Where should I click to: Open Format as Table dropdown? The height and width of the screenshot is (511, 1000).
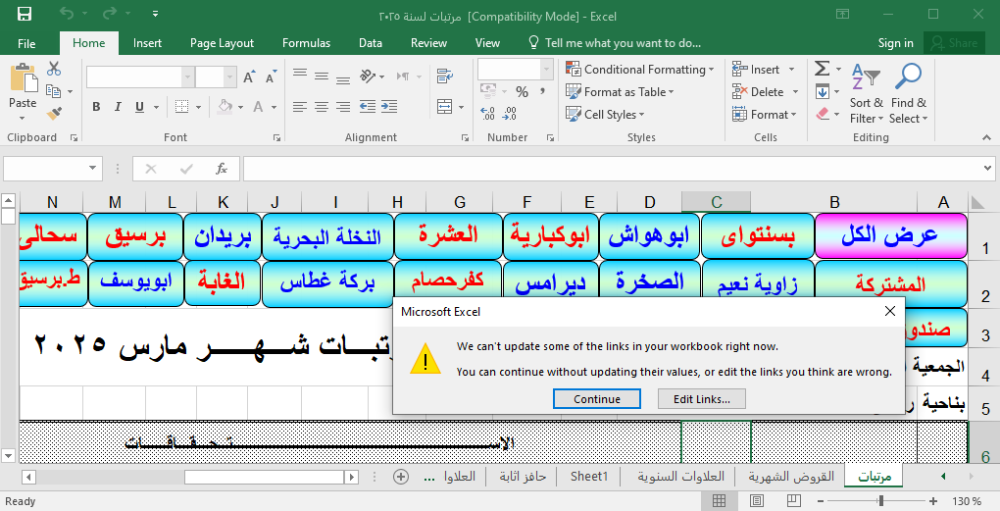(620, 92)
